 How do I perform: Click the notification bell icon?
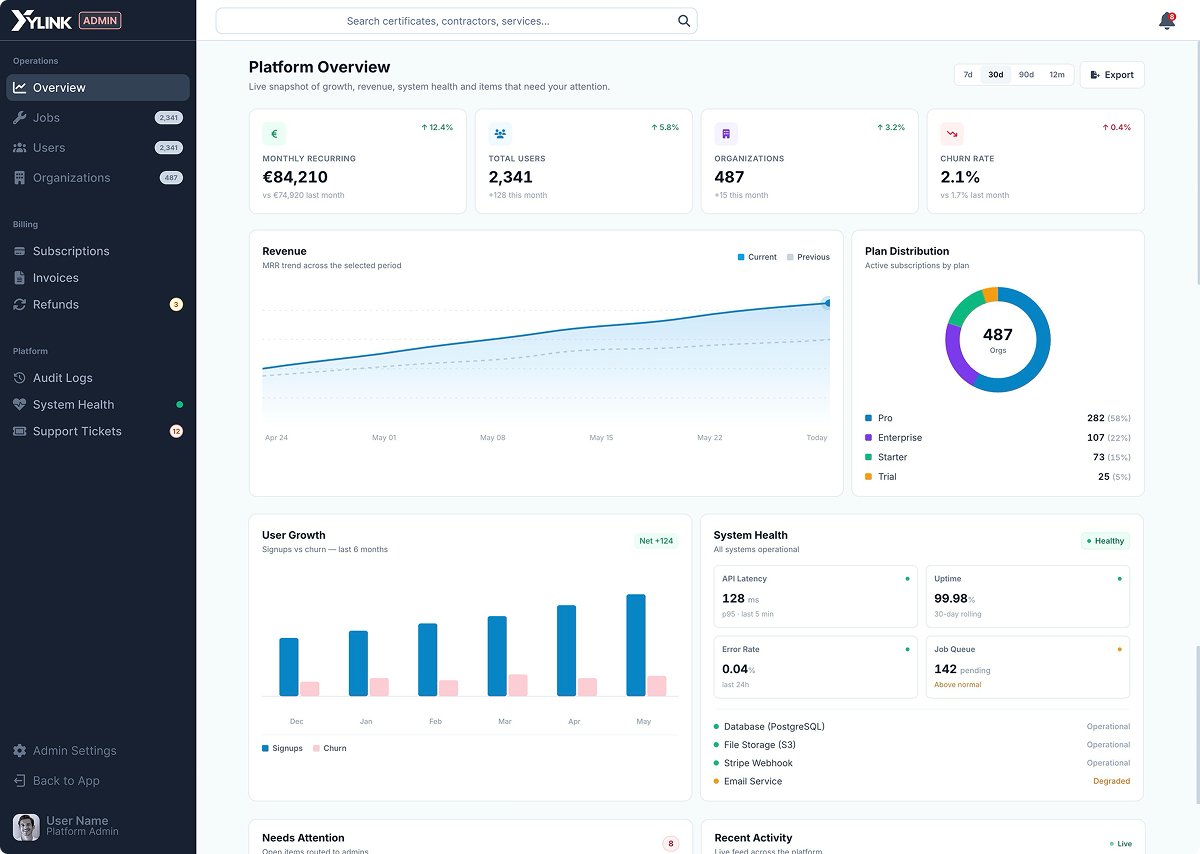1166,21
